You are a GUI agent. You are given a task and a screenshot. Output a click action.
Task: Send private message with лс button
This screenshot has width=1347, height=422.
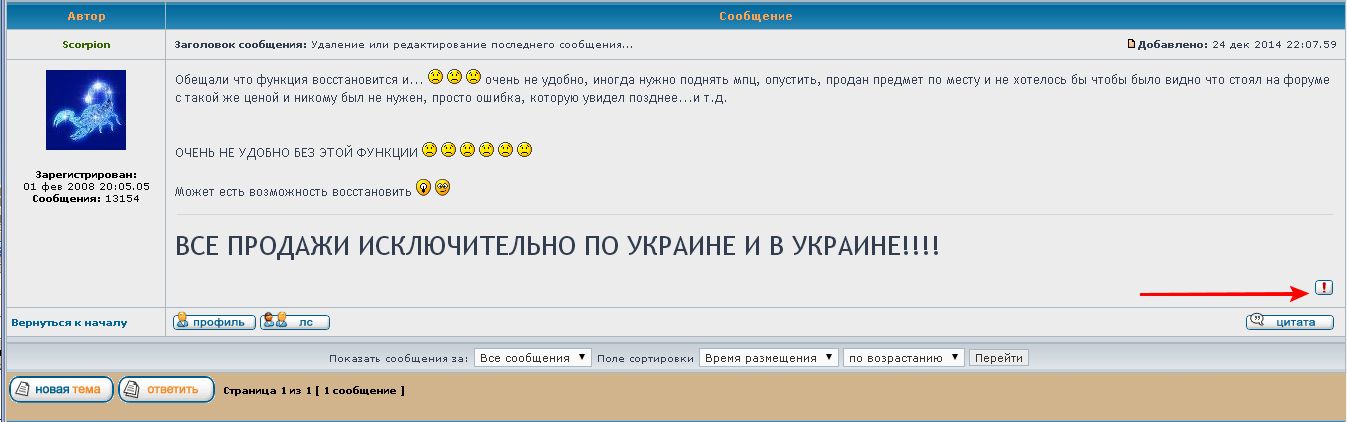[295, 322]
